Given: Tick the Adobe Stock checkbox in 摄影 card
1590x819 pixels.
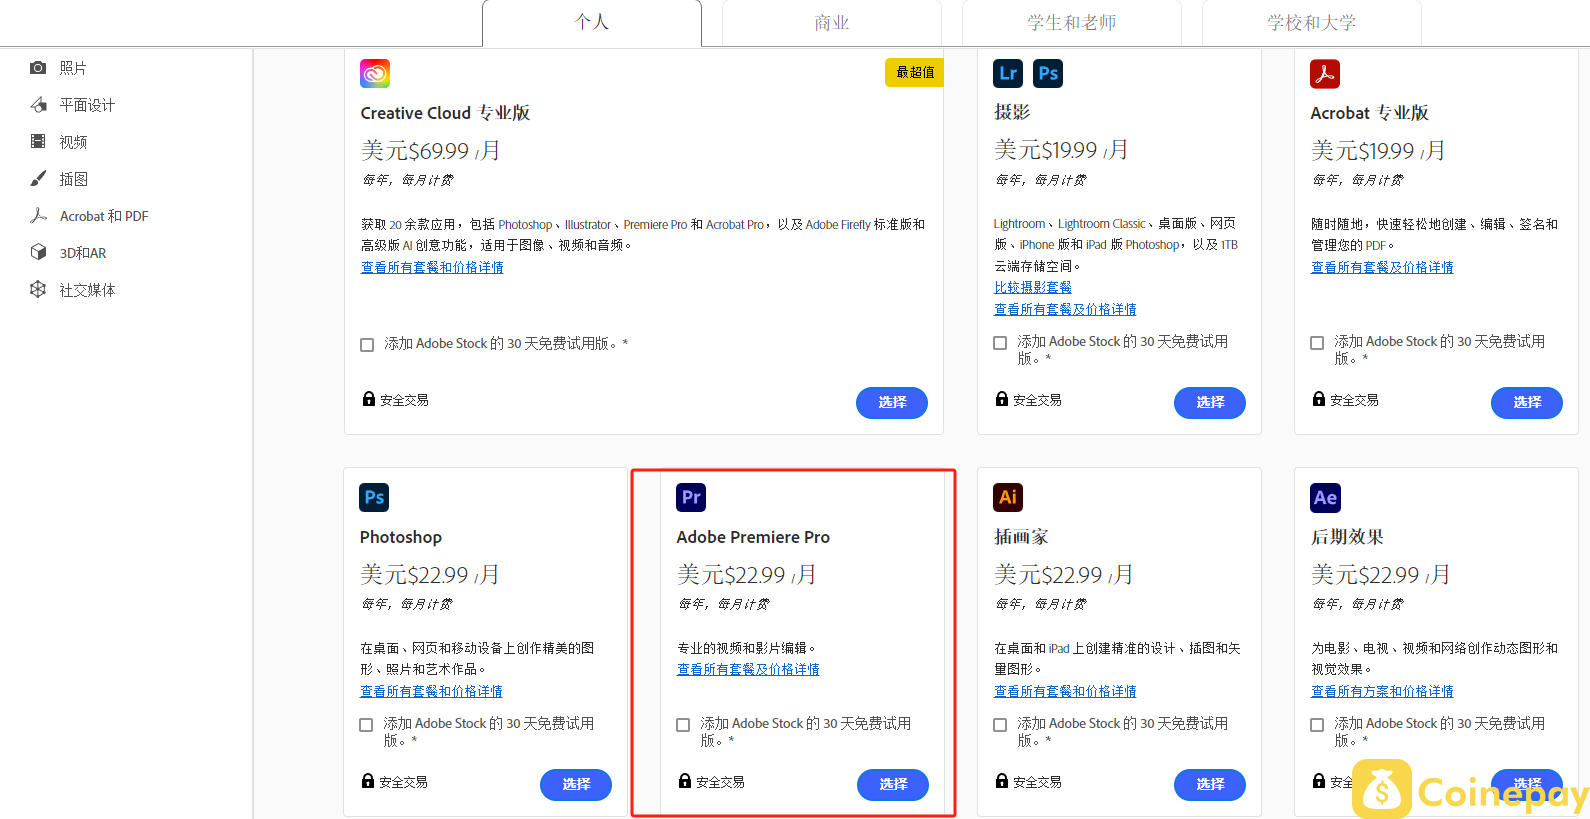Looking at the screenshot, I should (1000, 343).
